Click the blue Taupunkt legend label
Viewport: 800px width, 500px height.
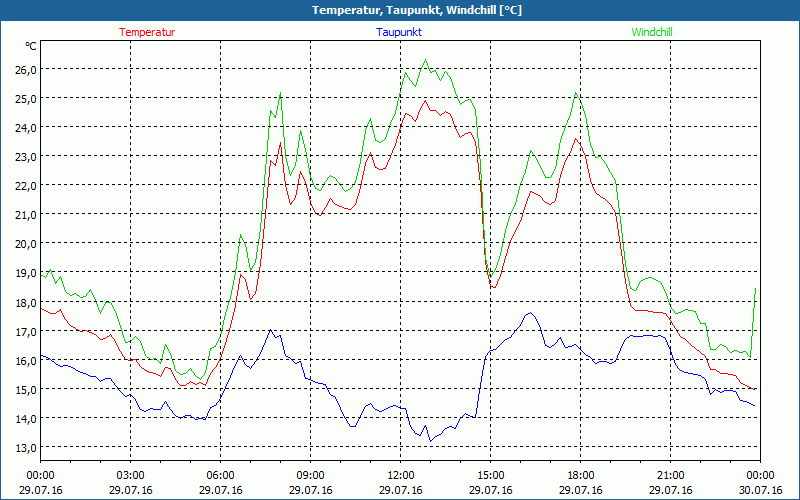(x=399, y=32)
